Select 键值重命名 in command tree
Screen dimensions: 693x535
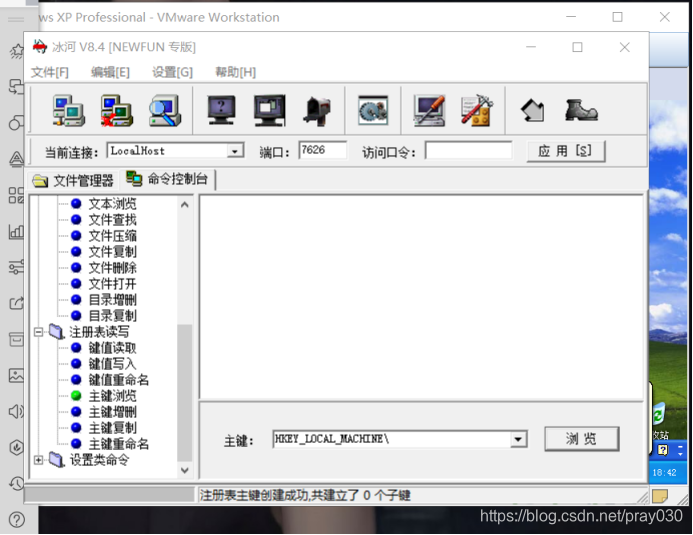pos(118,379)
